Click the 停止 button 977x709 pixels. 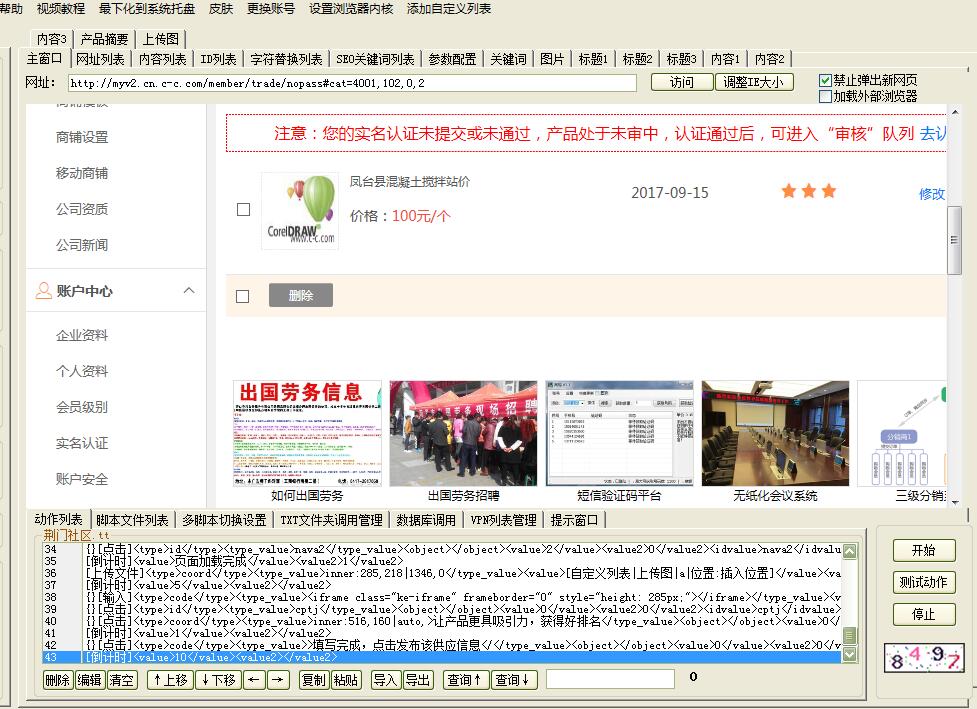coord(923,614)
